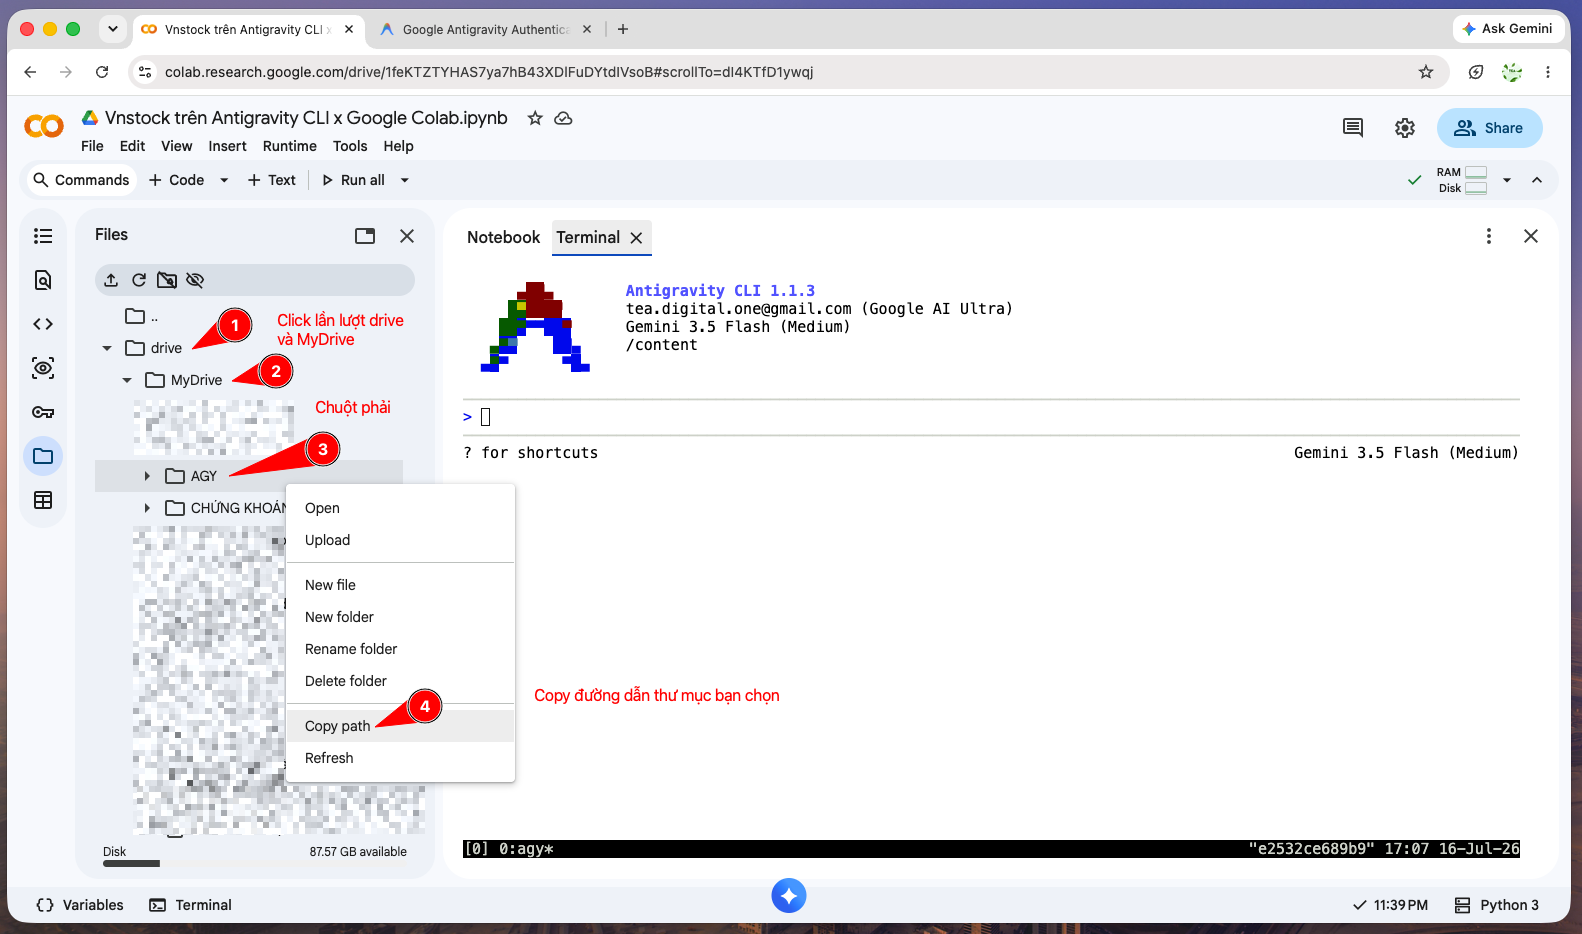Image resolution: width=1582 pixels, height=934 pixels.
Task: Click the floating Gemini sparkle button
Action: (x=789, y=895)
